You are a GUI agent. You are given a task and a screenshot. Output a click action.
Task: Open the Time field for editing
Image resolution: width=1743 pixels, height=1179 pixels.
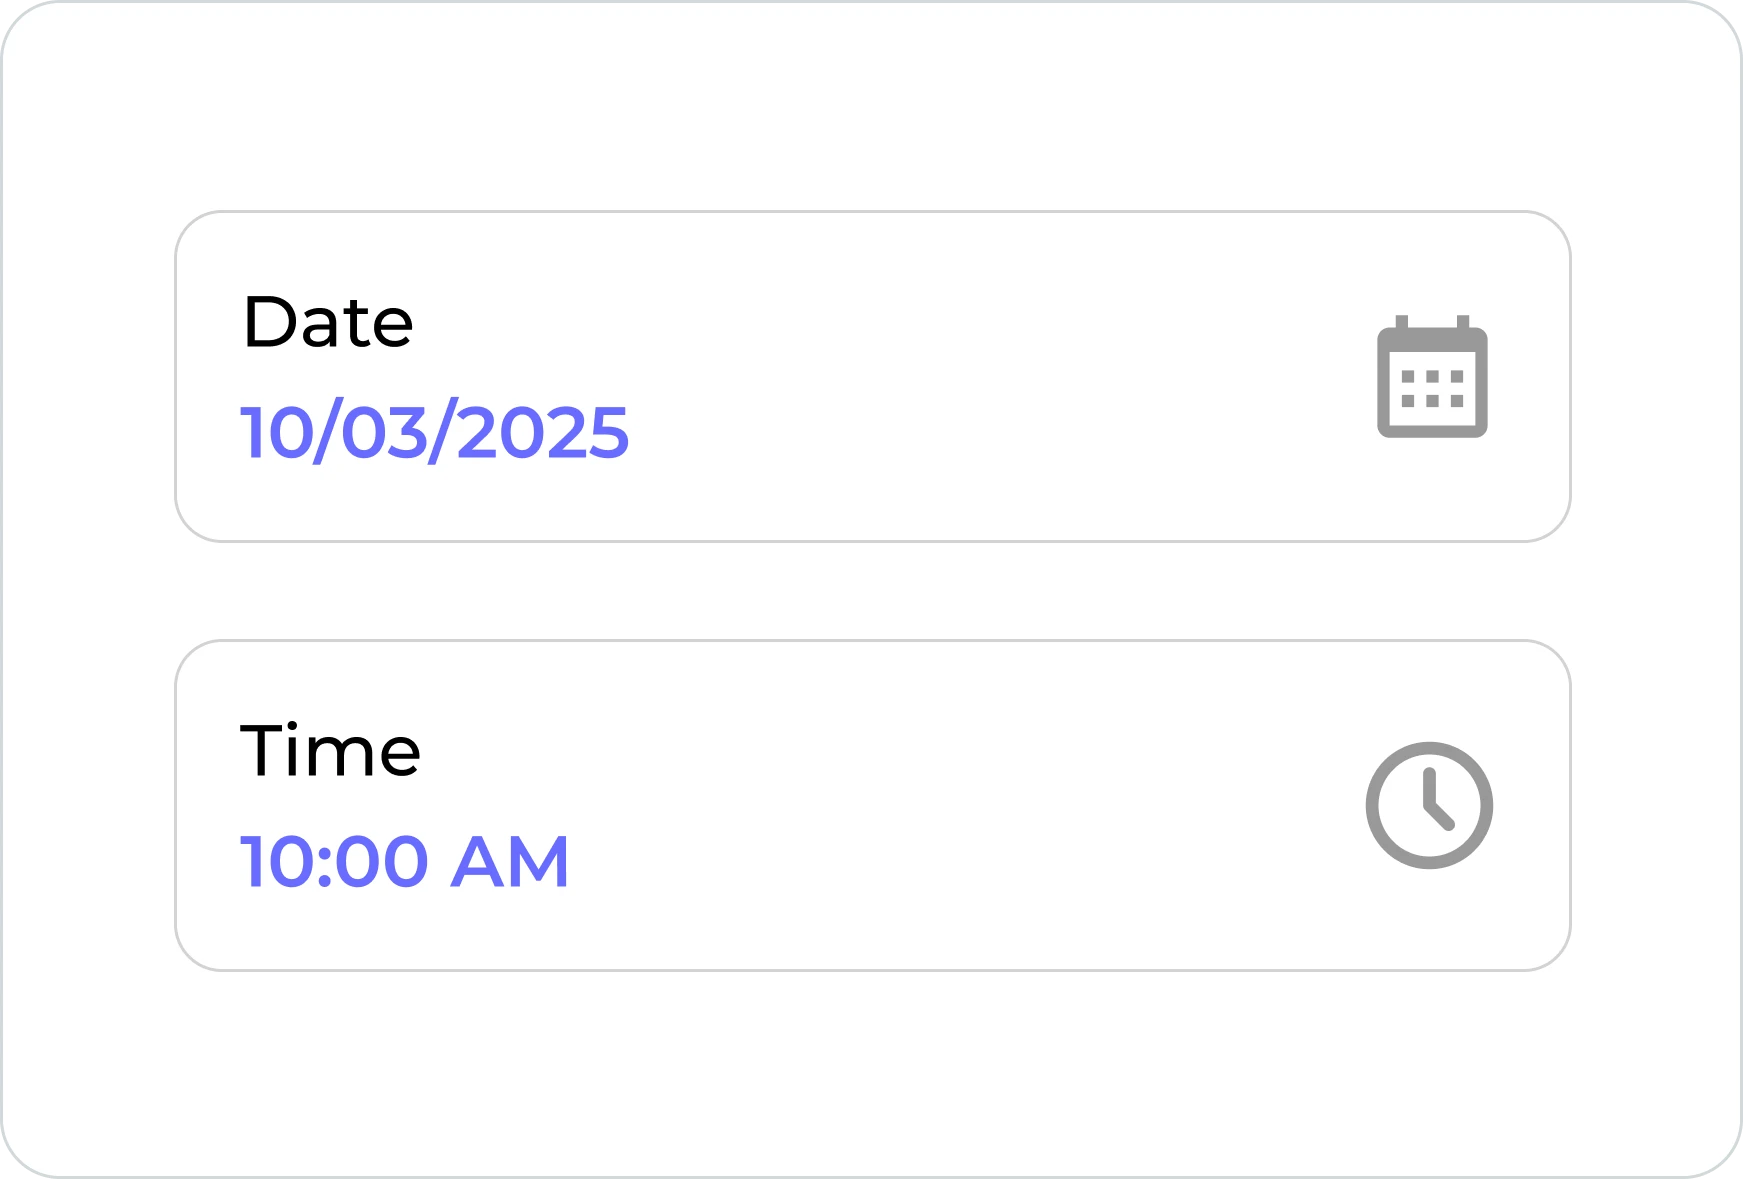870,805
